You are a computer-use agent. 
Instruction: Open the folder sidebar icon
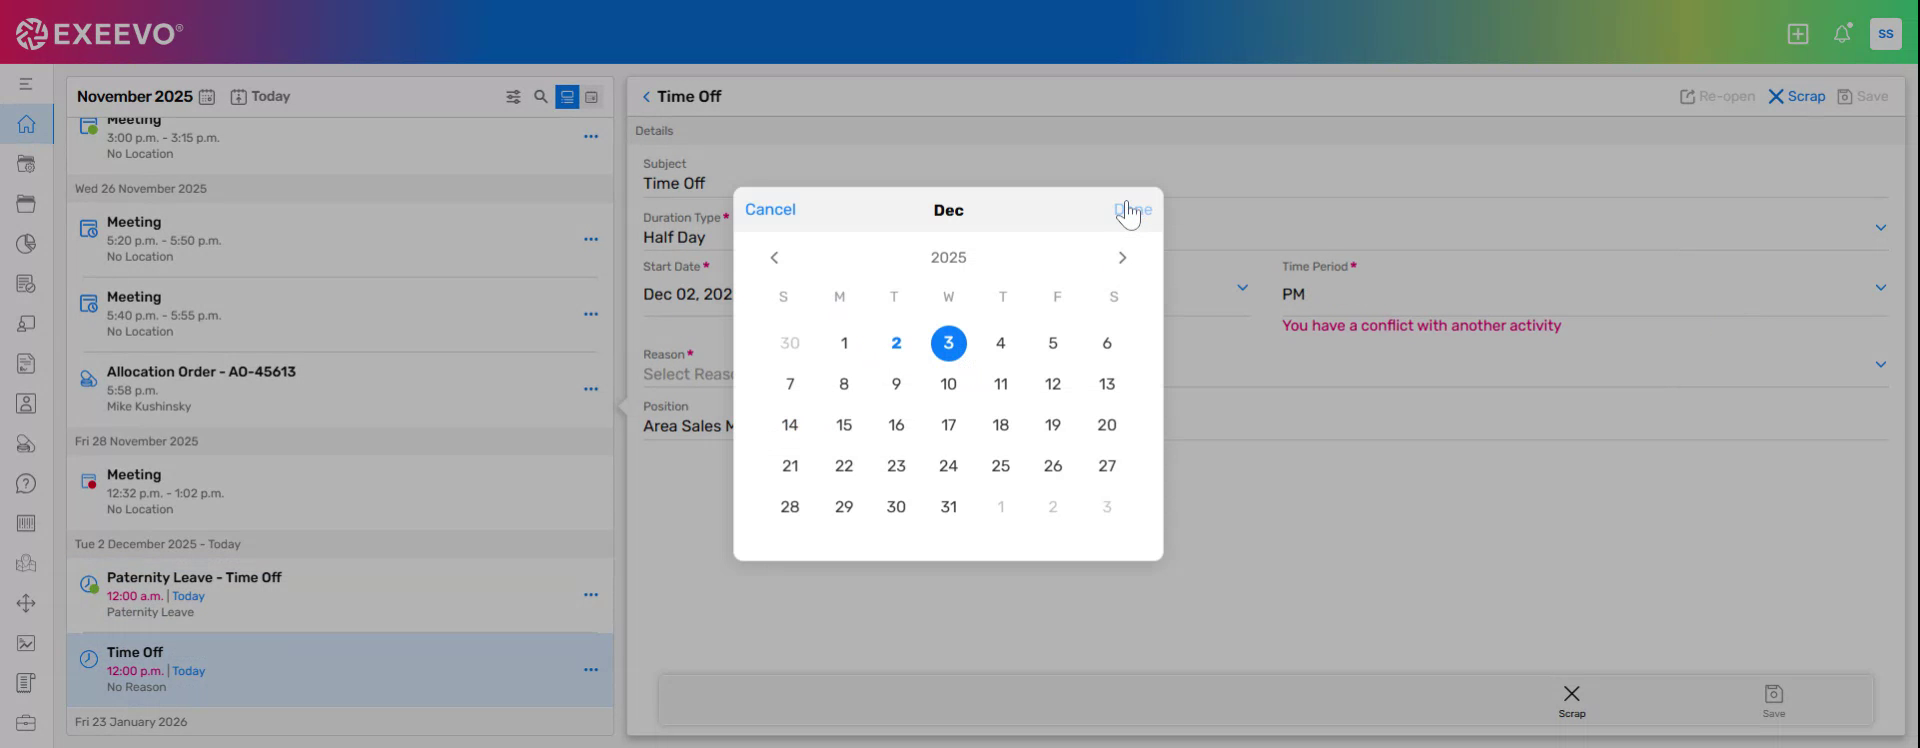pos(26,204)
